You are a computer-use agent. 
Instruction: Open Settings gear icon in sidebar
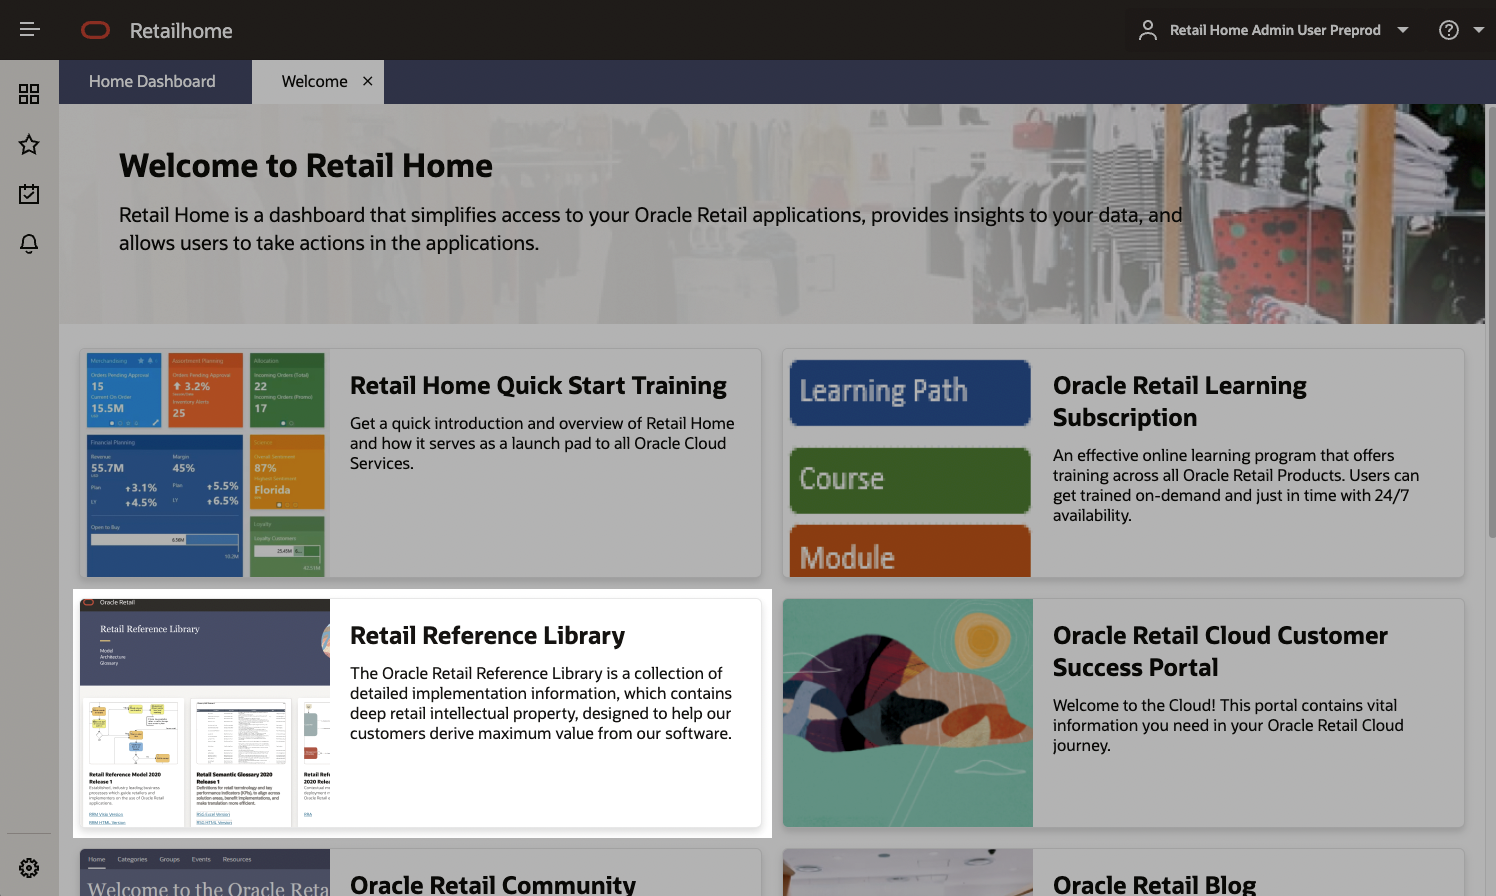(x=29, y=868)
